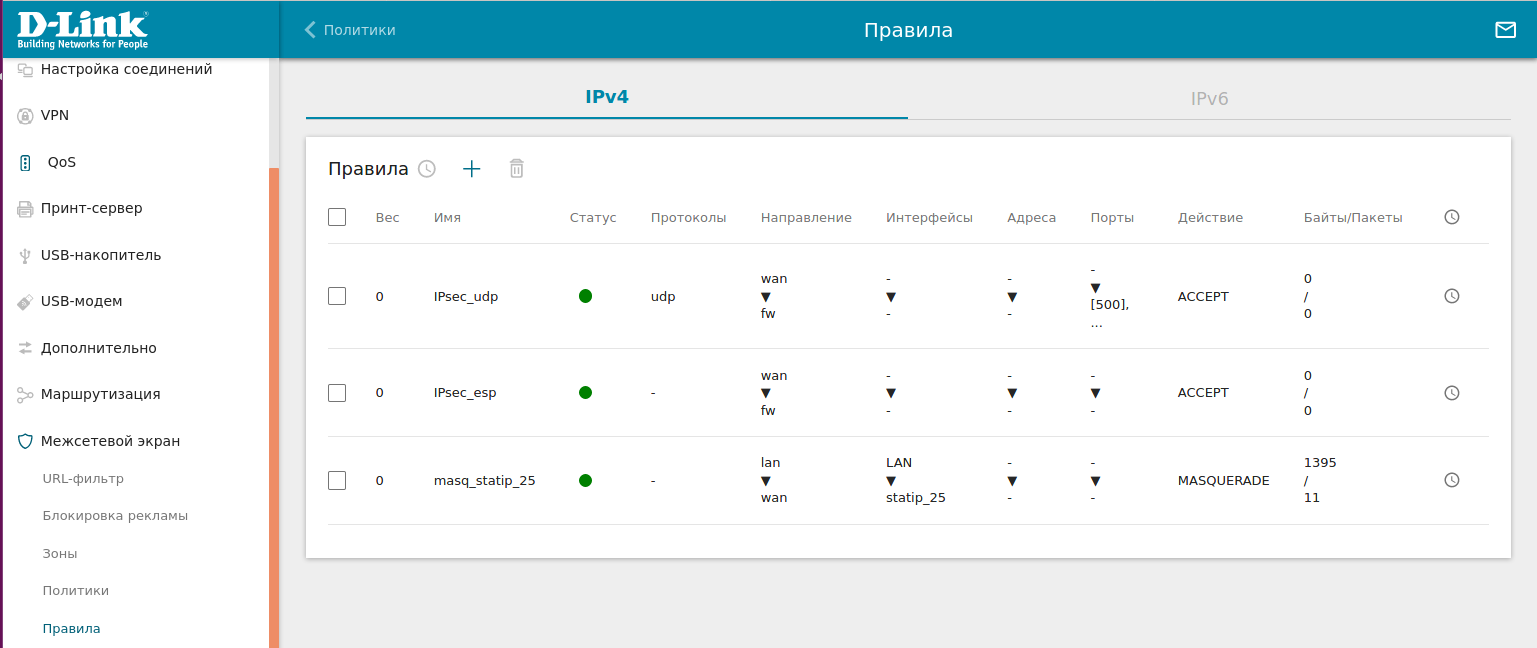Go back to Политики via header link
Viewport: 1537px width, 648px height.
[x=351, y=30]
